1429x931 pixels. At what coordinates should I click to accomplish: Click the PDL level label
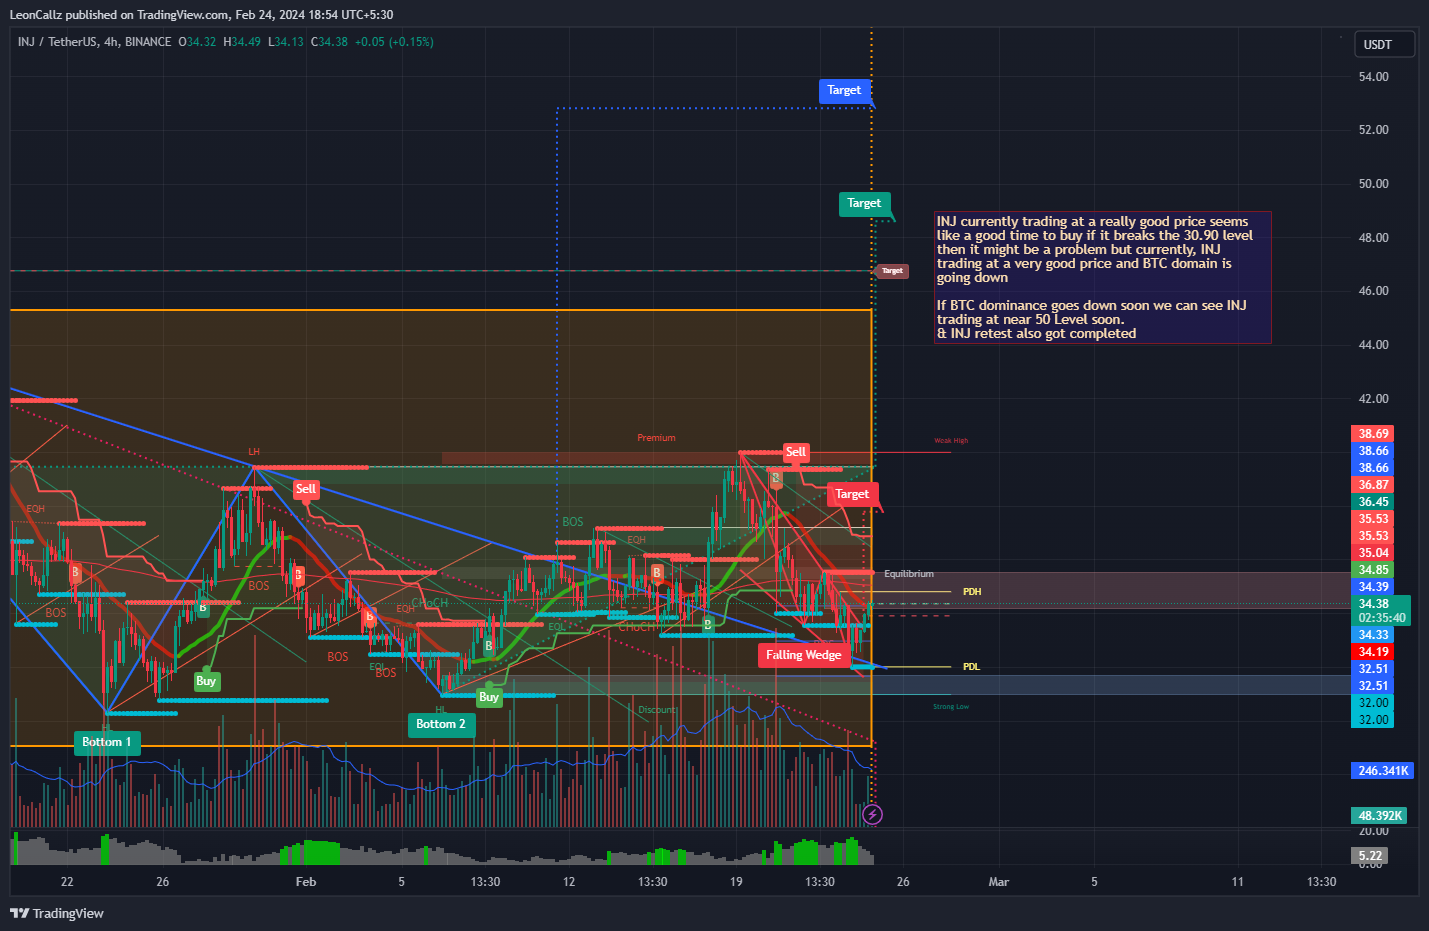[x=972, y=667]
